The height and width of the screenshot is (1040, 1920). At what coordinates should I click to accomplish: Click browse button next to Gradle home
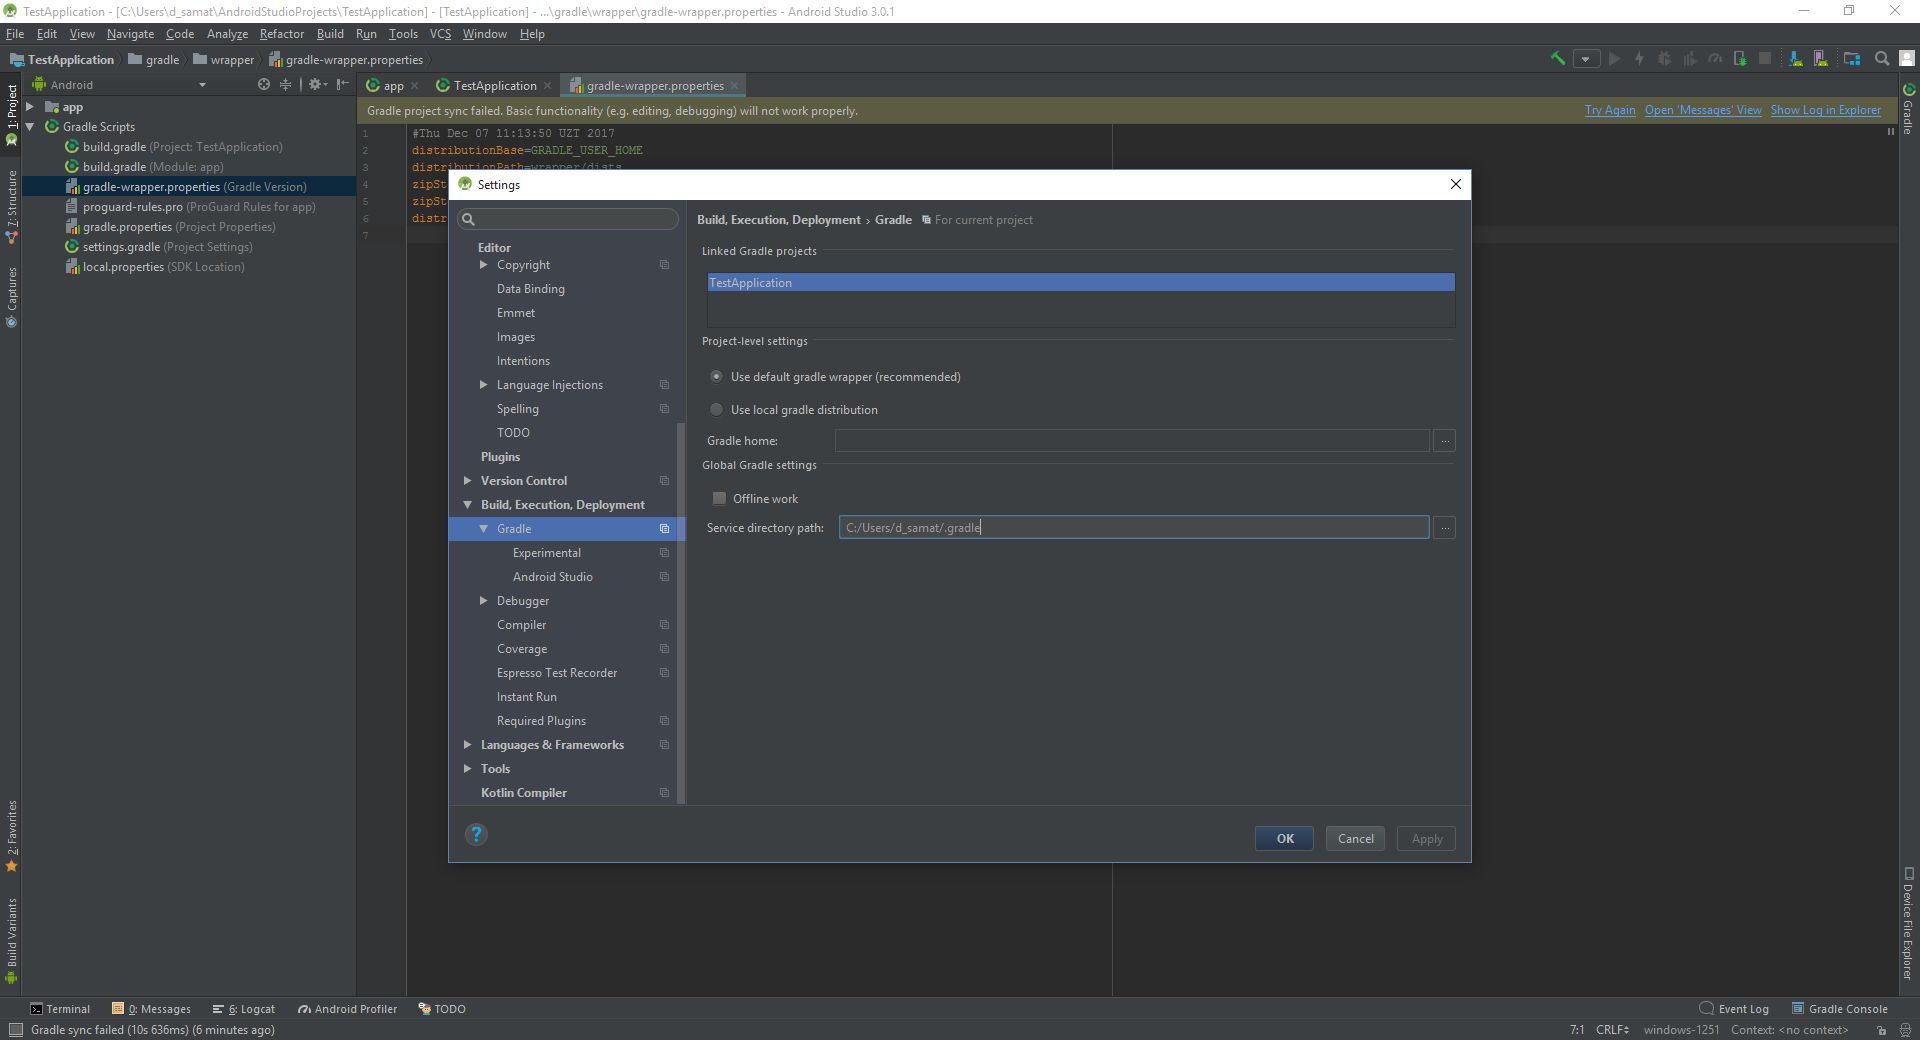click(1444, 441)
